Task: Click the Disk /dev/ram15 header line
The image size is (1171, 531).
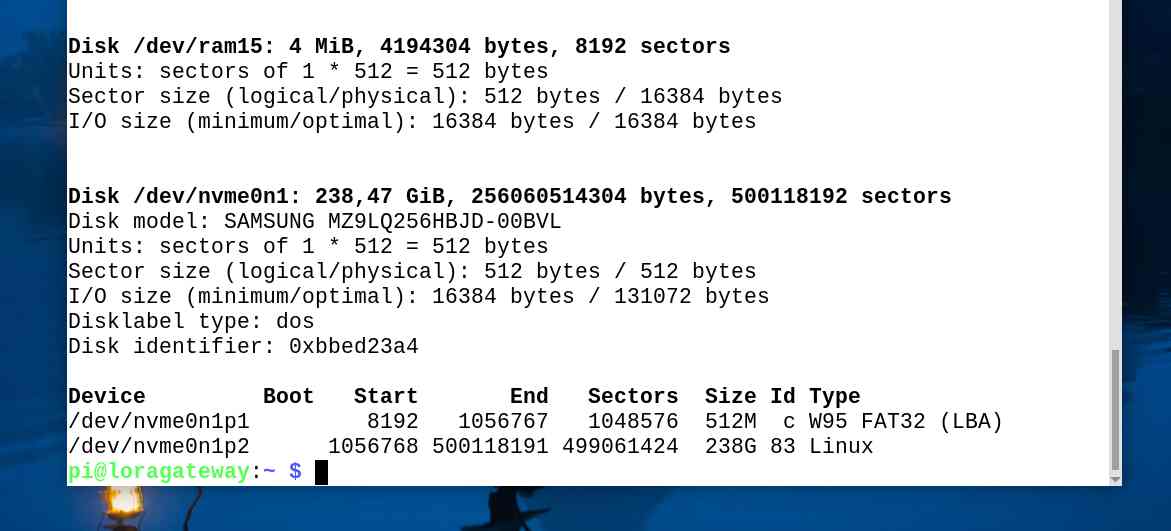Action: click(399, 46)
